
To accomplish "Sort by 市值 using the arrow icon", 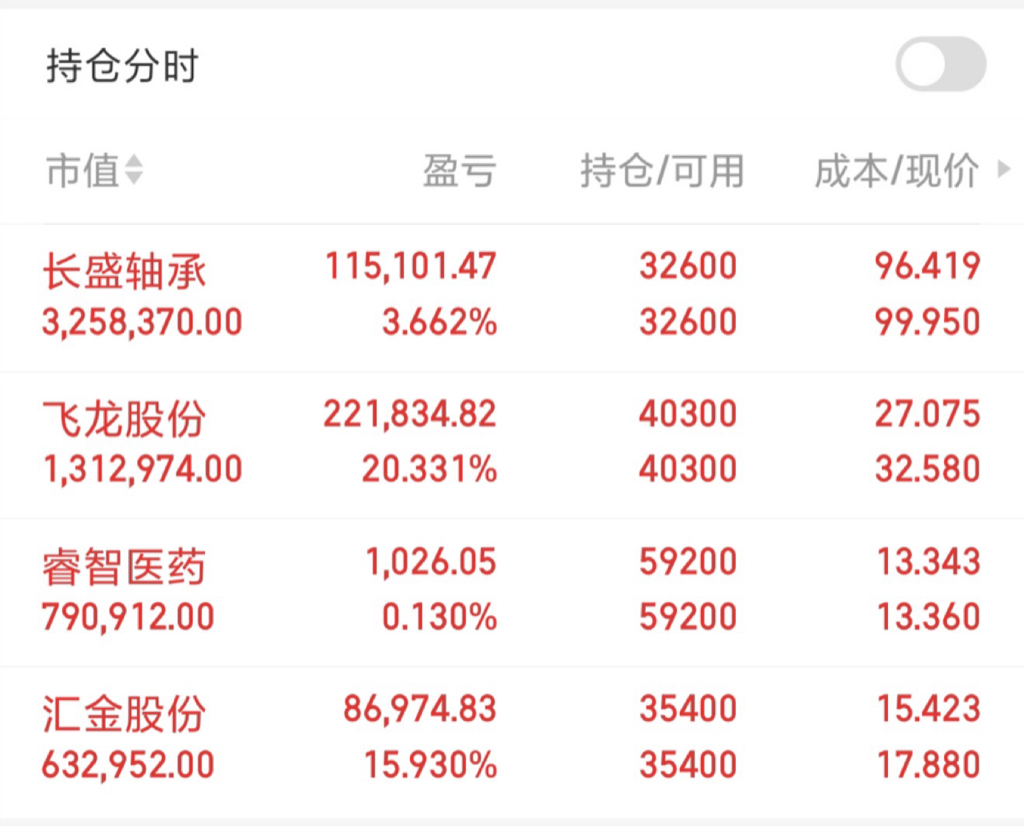I will [134, 170].
